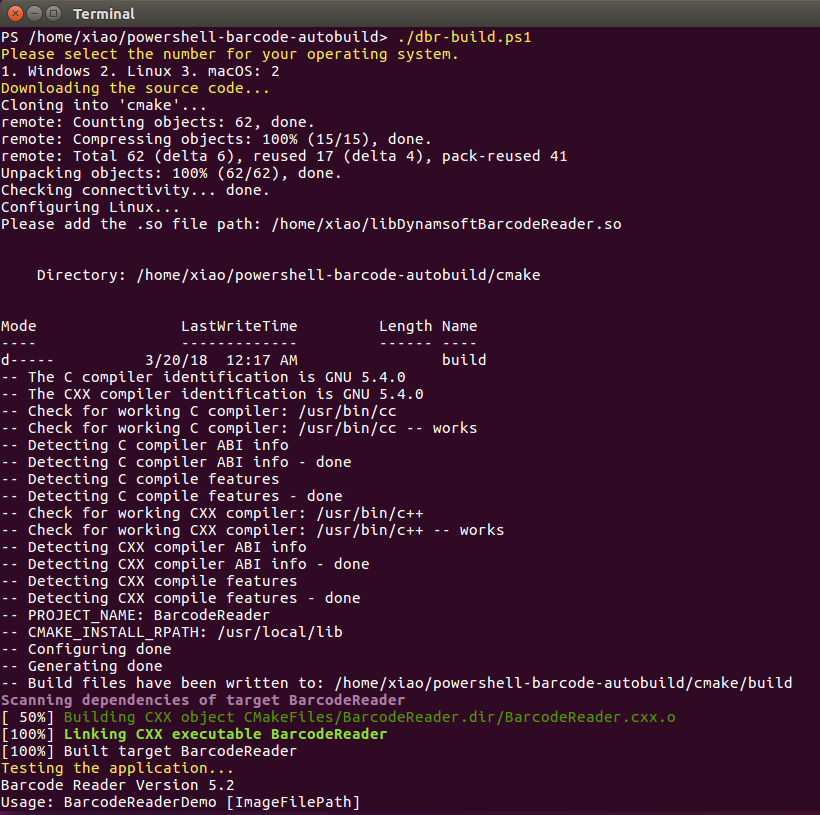Click the 50% build progress indicator
The width and height of the screenshot is (820, 815).
tap(30, 716)
